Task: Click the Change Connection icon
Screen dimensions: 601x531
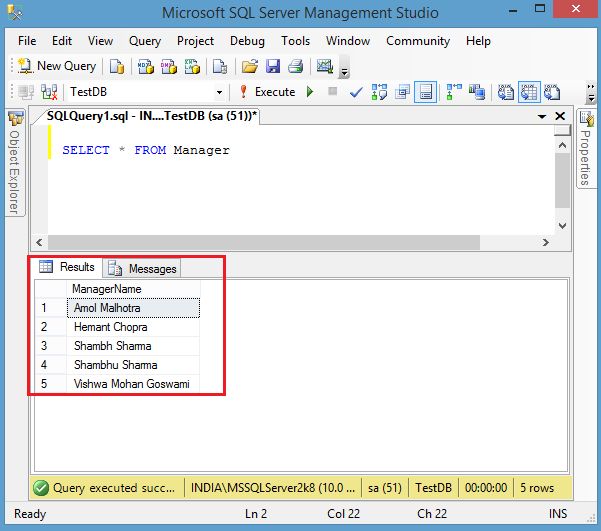Action: point(49,92)
